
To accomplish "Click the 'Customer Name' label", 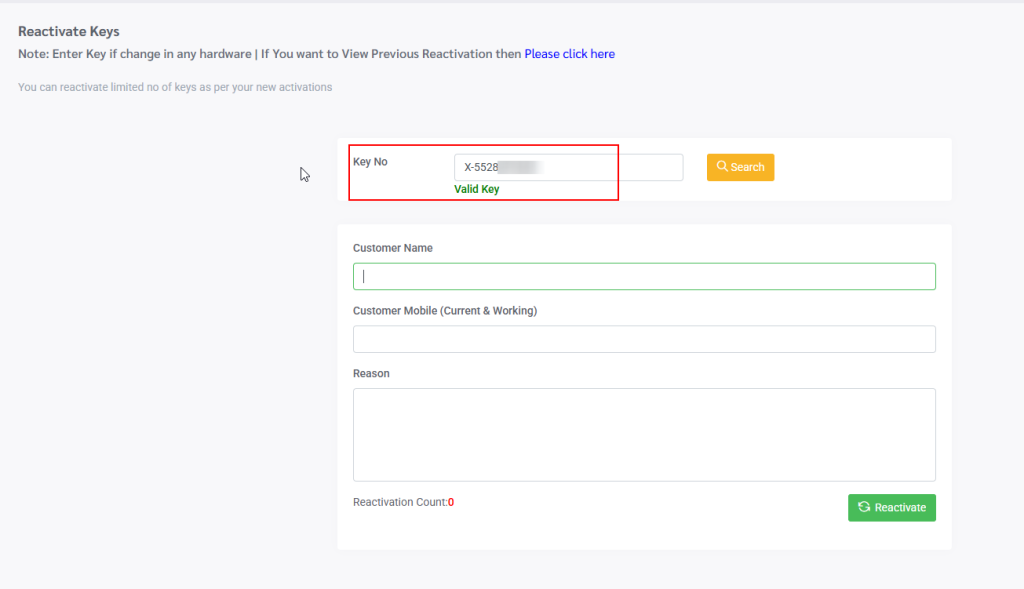I will pos(393,248).
